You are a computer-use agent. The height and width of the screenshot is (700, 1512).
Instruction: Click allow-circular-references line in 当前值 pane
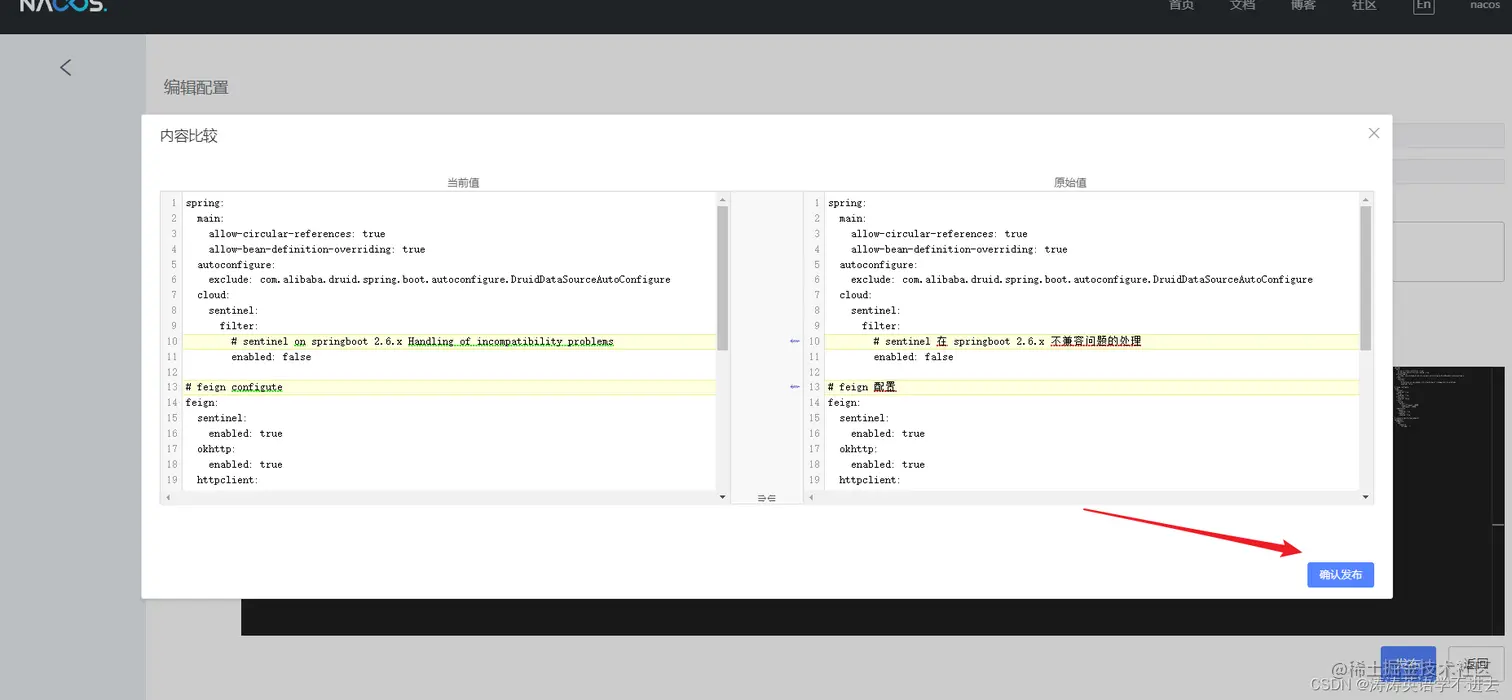[x=297, y=234]
